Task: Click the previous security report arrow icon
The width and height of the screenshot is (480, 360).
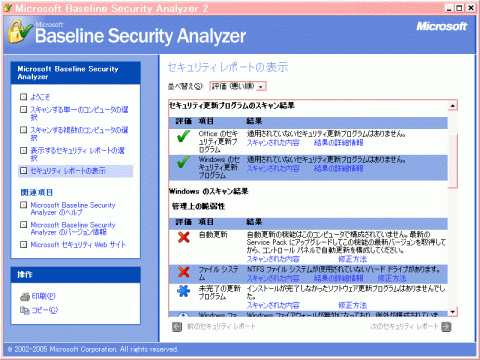Action: click(x=177, y=327)
